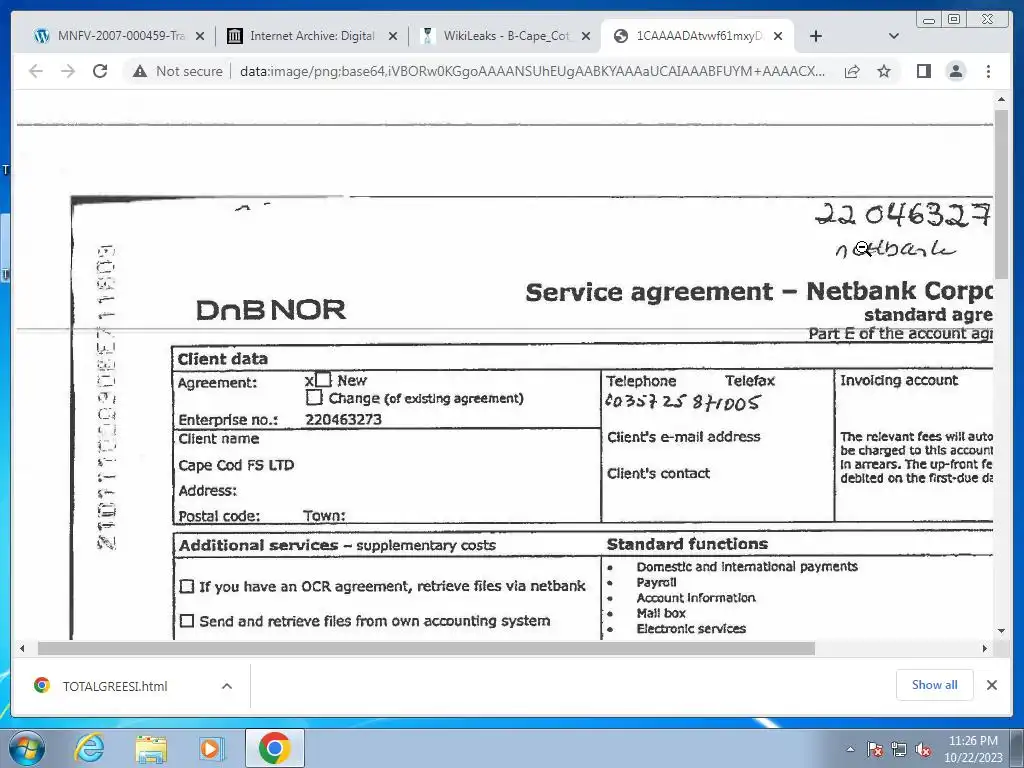Image resolution: width=1024 pixels, height=768 pixels.
Task: Click the Cape Cod FS LTD client name
Action: click(x=236, y=465)
